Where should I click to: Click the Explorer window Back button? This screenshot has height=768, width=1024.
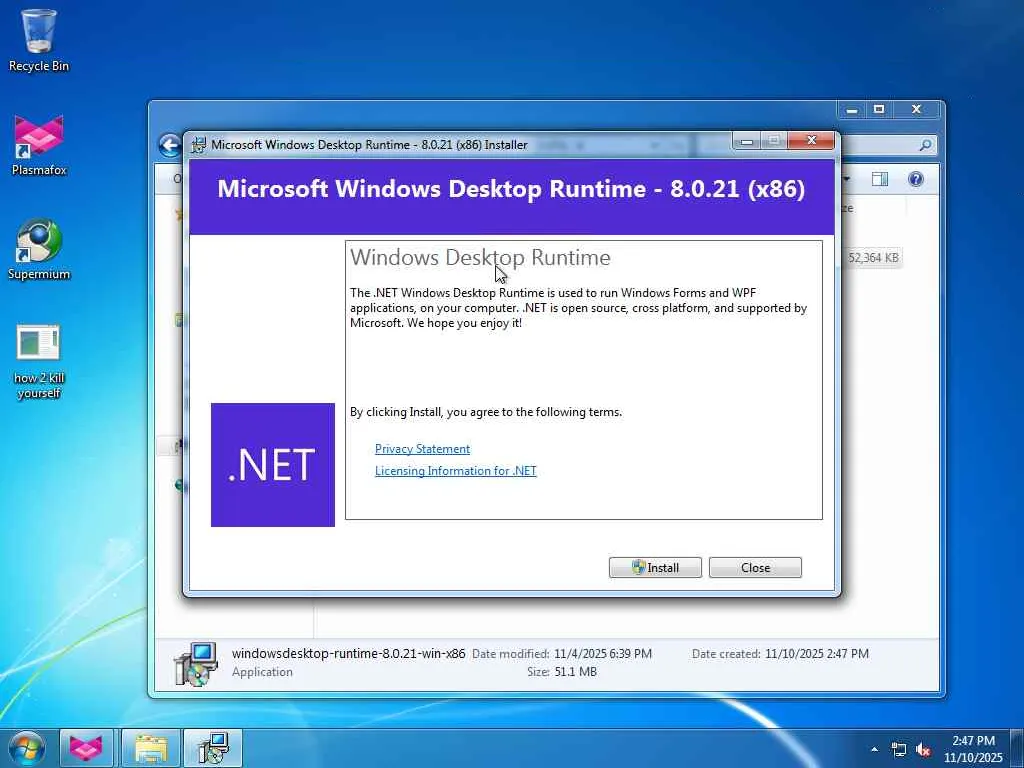(170, 145)
